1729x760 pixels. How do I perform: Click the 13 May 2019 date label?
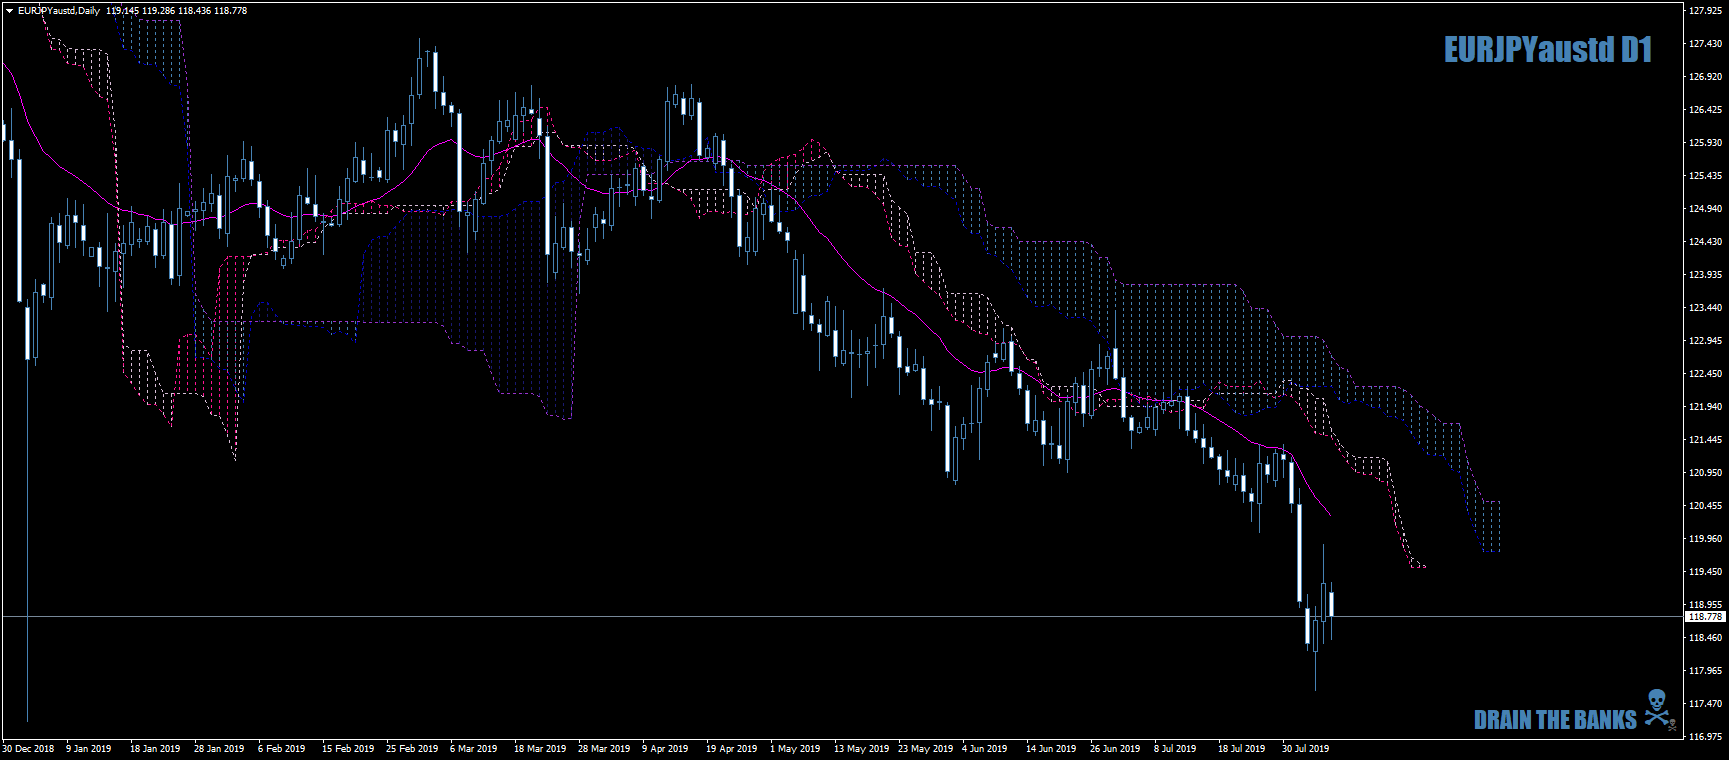[862, 749]
